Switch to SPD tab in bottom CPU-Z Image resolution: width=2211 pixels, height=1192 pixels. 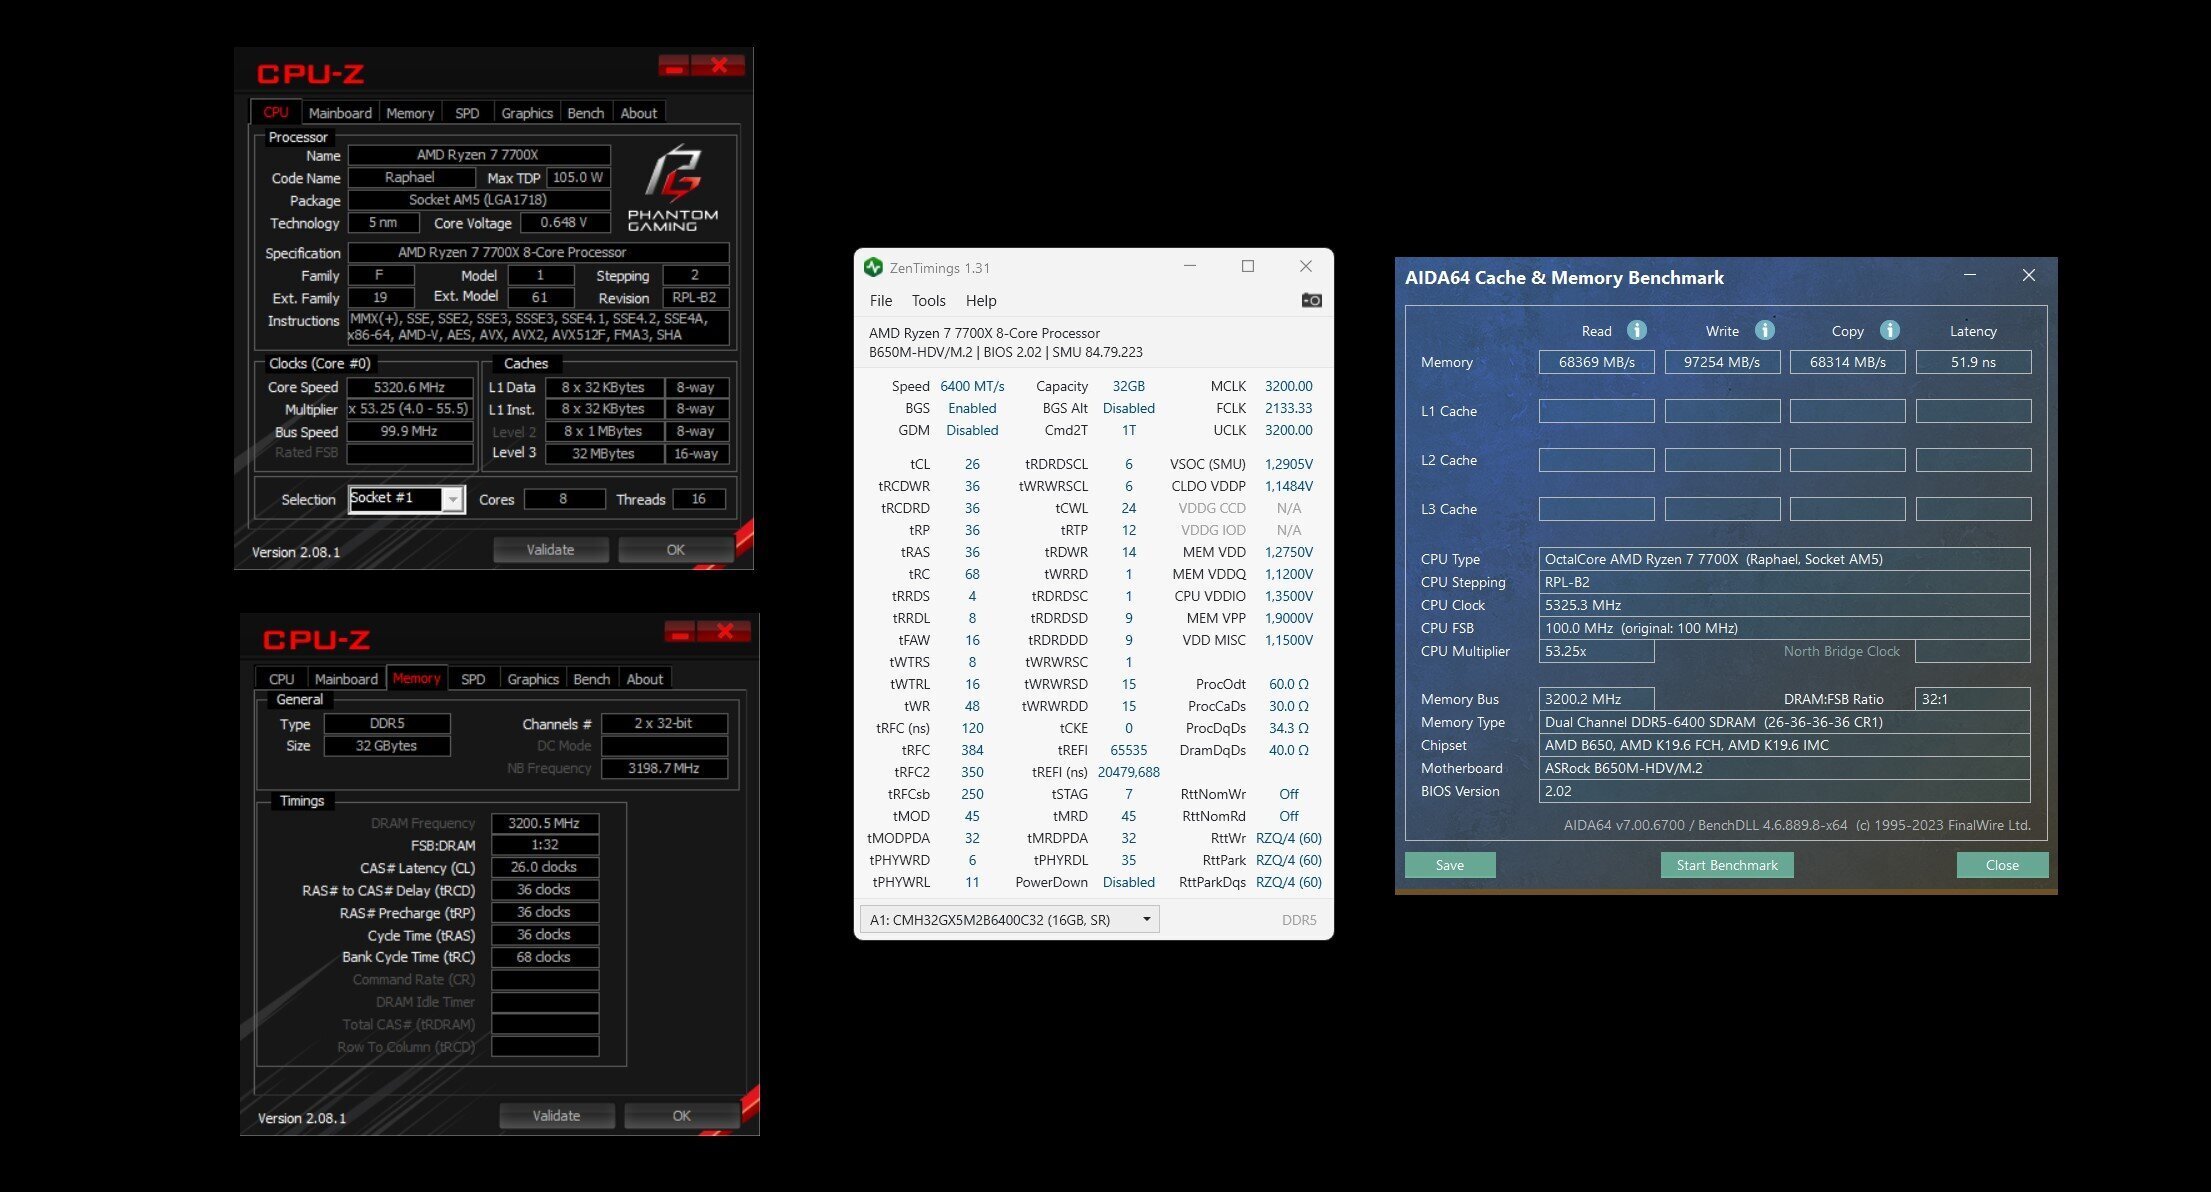pyautogui.click(x=473, y=679)
